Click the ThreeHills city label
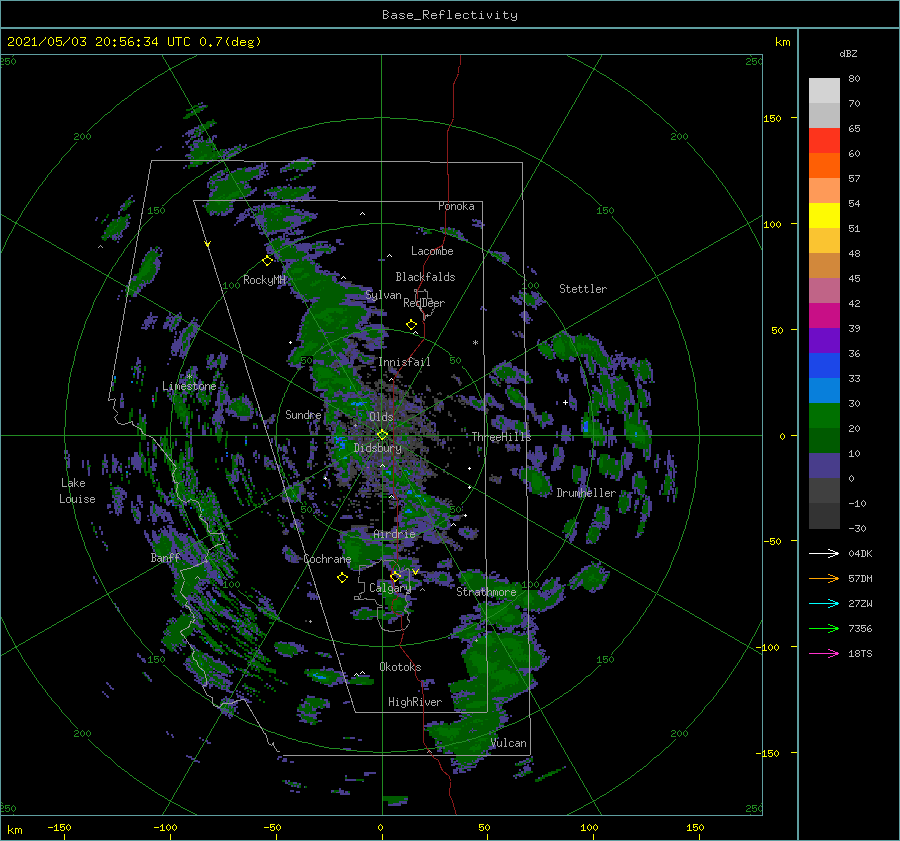The width and height of the screenshot is (900, 841). click(502, 437)
